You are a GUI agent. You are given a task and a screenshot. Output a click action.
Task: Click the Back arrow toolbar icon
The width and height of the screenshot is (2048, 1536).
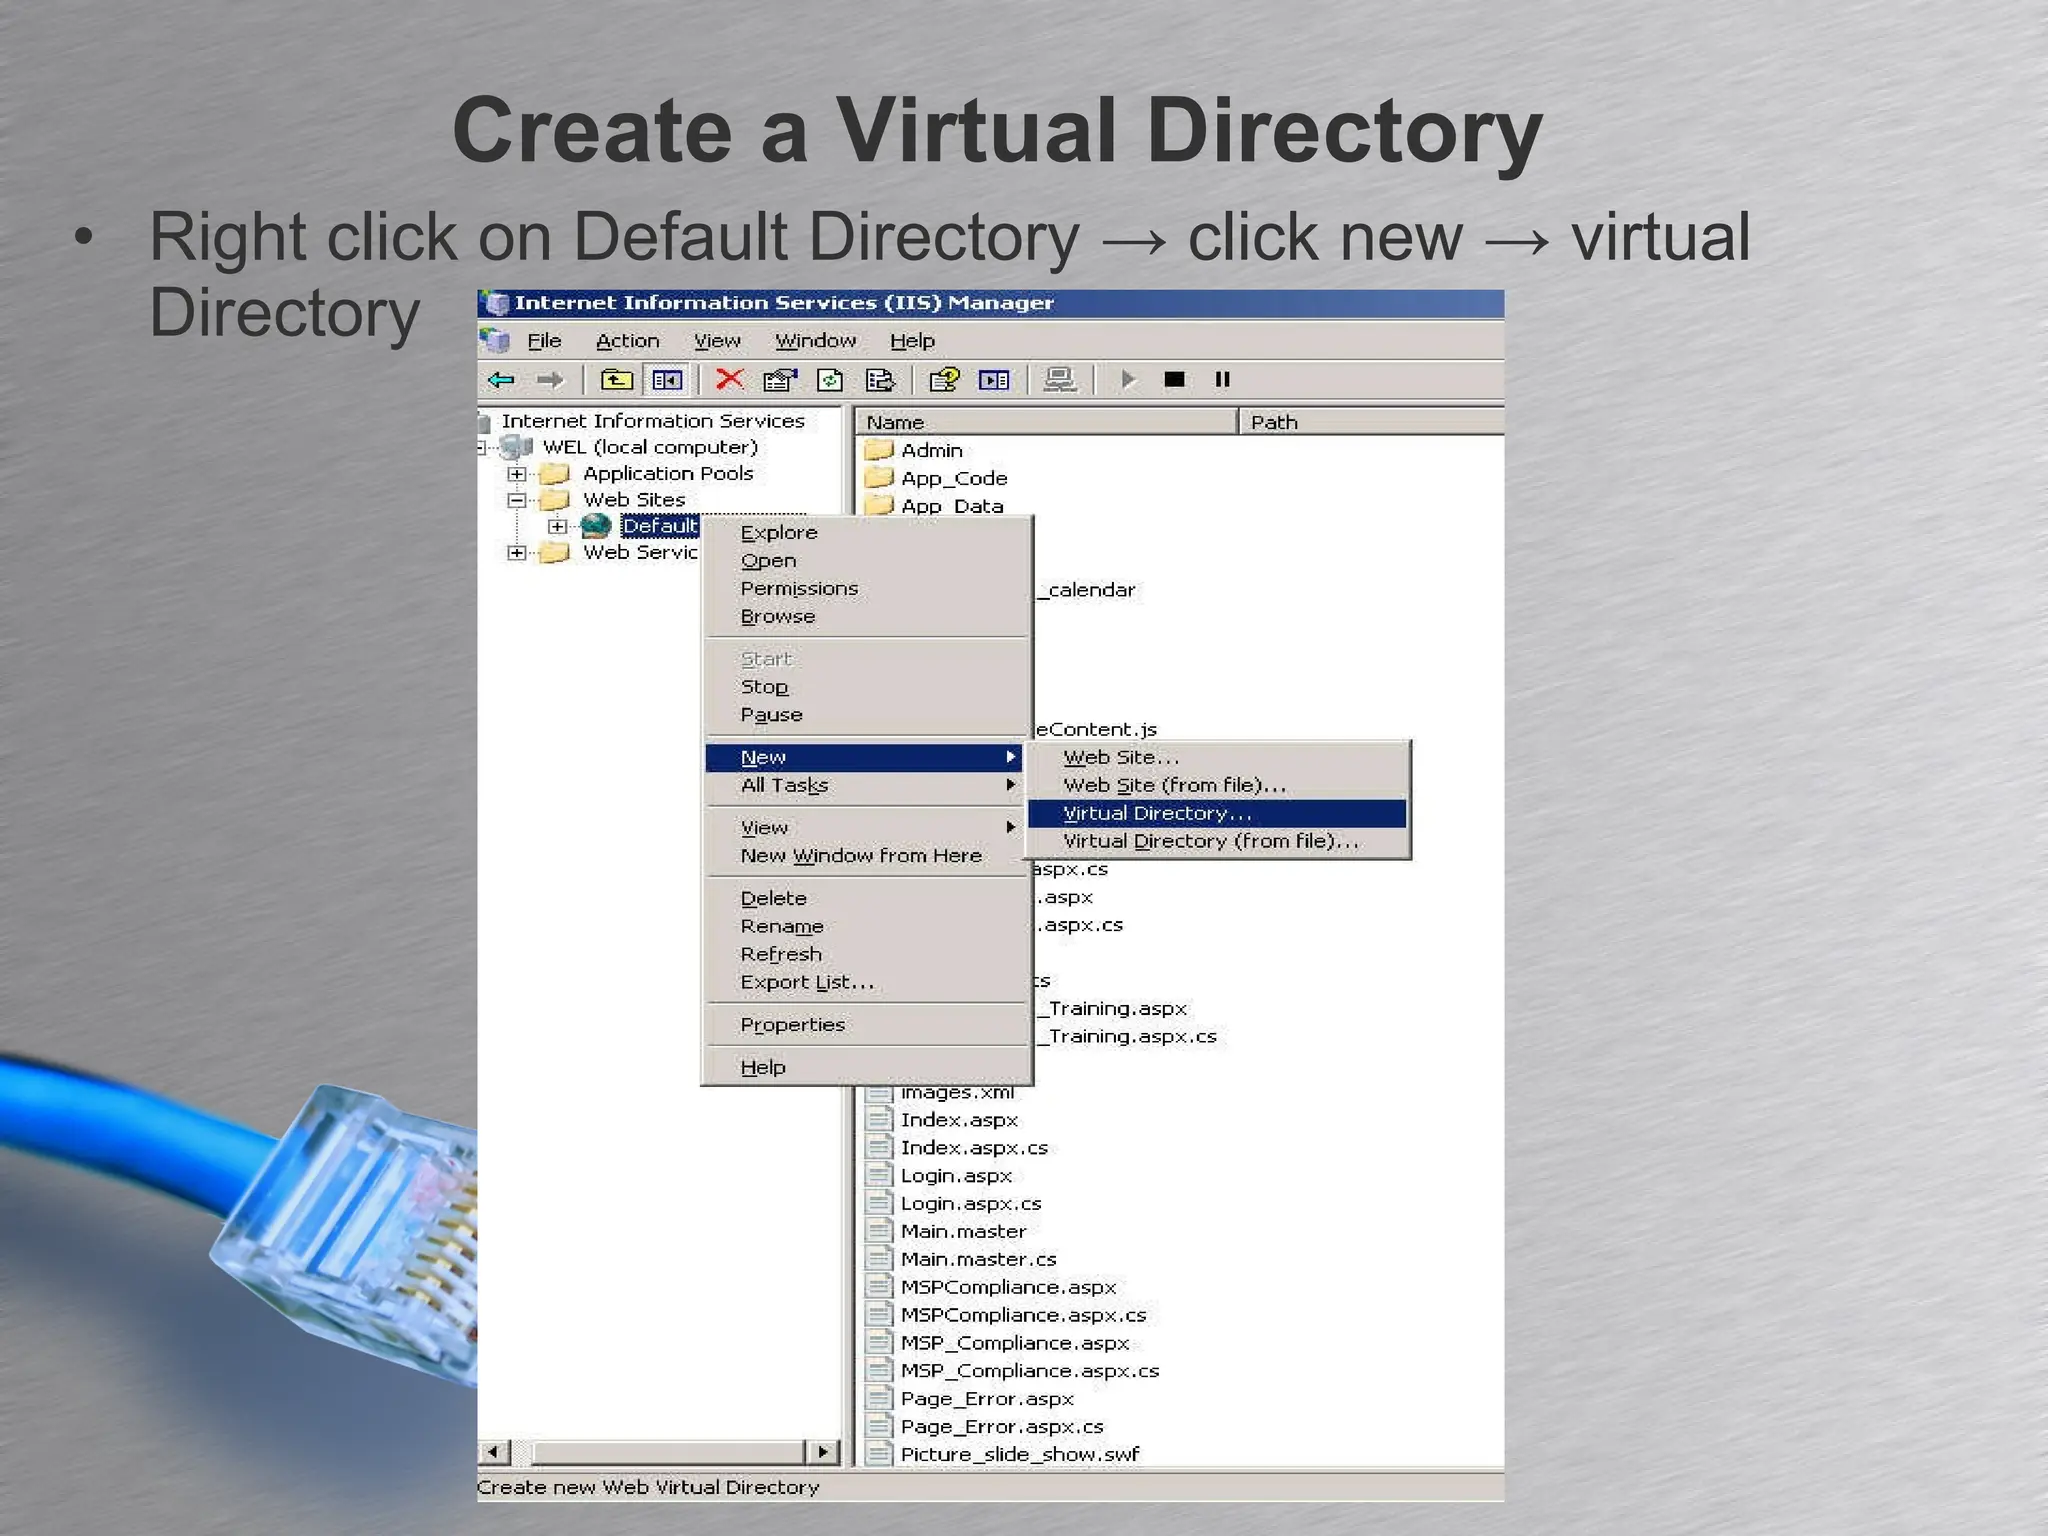501,380
